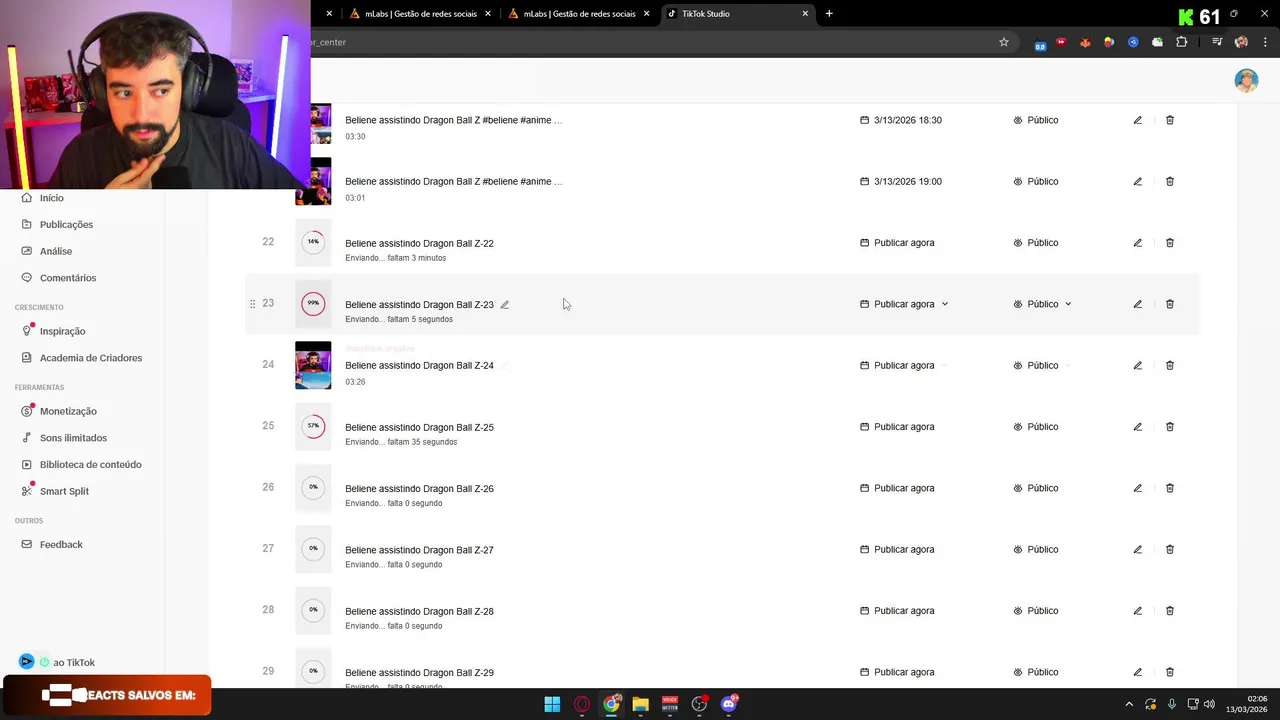This screenshot has height=720, width=1280.
Task: Bookmark this page with the star icon
Action: (x=1004, y=42)
